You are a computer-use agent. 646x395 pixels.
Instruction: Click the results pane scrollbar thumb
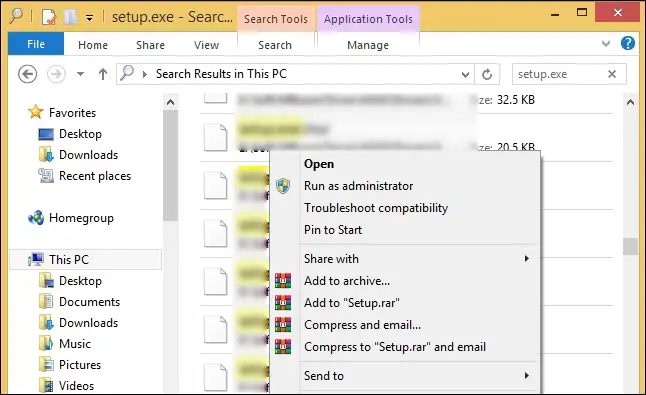[x=630, y=246]
